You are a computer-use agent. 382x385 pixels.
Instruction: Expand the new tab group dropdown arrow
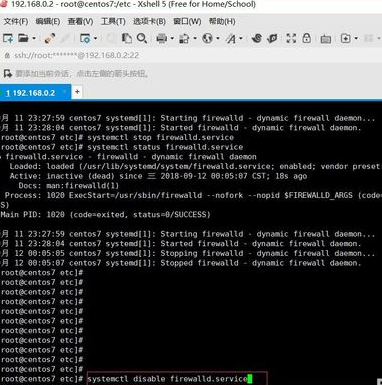point(356,39)
